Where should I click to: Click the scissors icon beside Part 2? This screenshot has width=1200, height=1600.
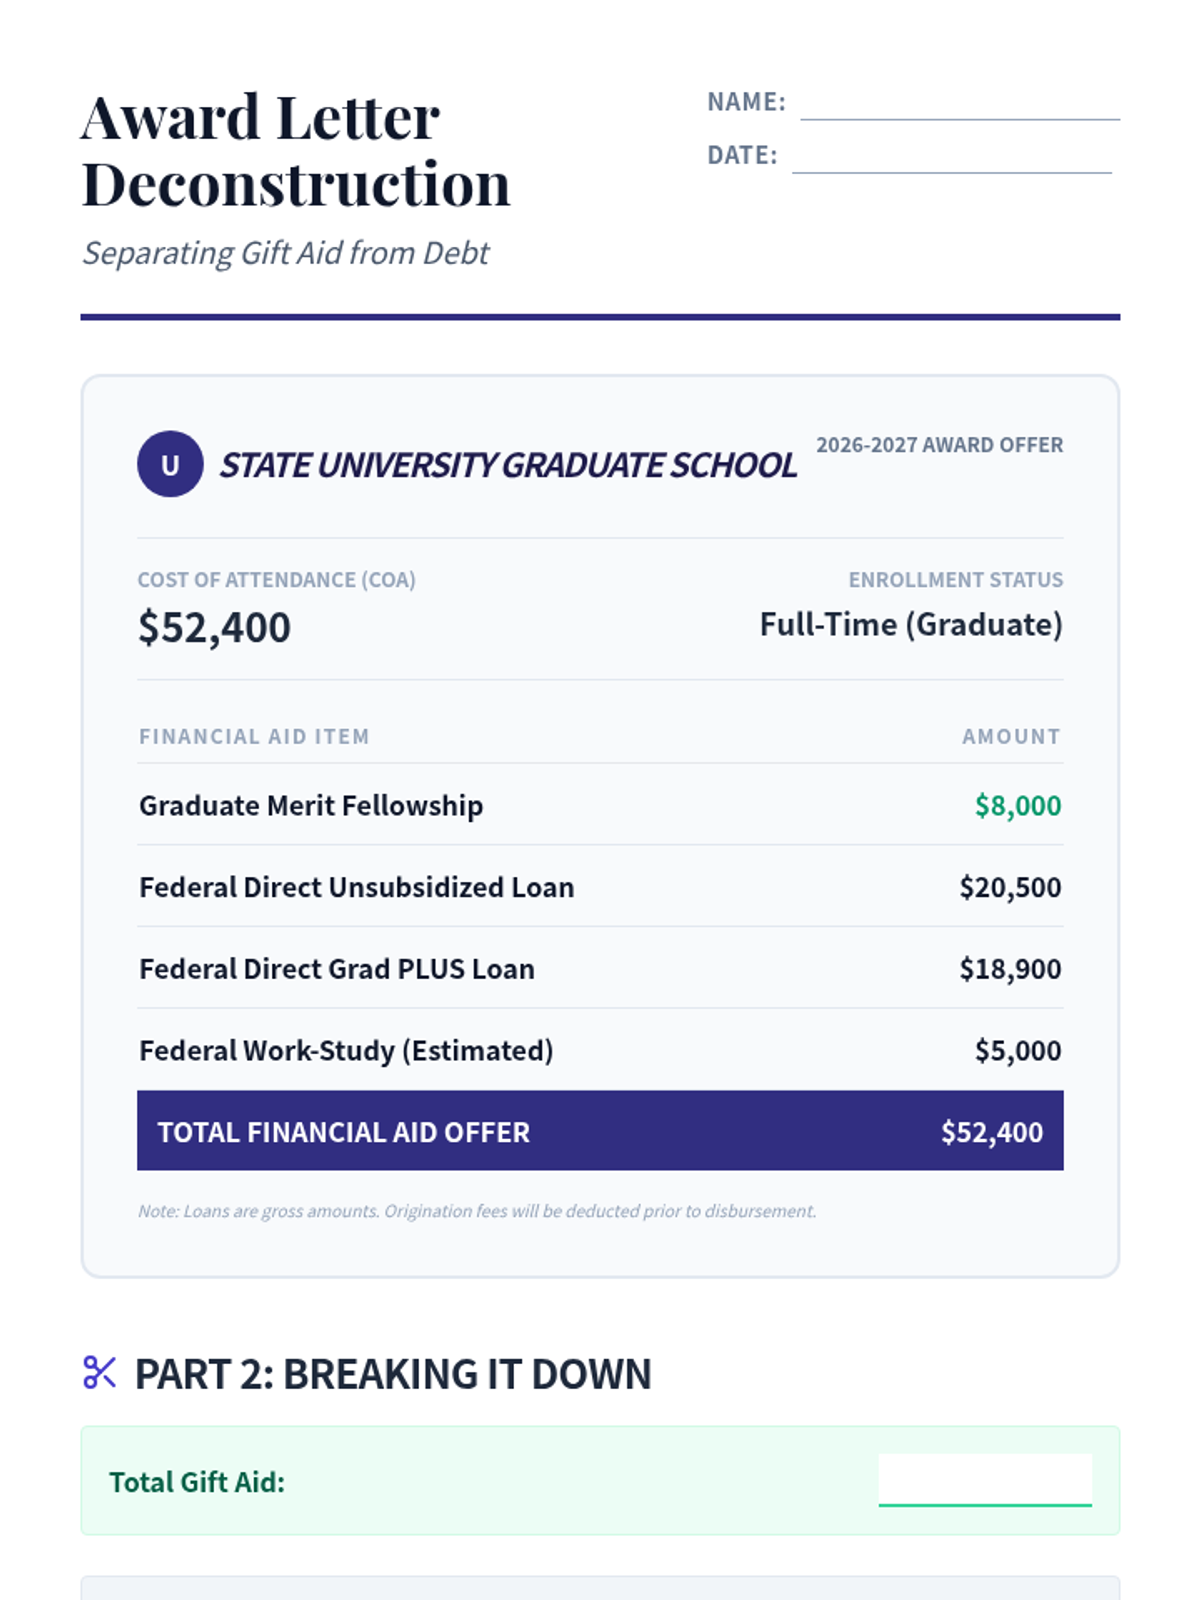pos(99,1372)
